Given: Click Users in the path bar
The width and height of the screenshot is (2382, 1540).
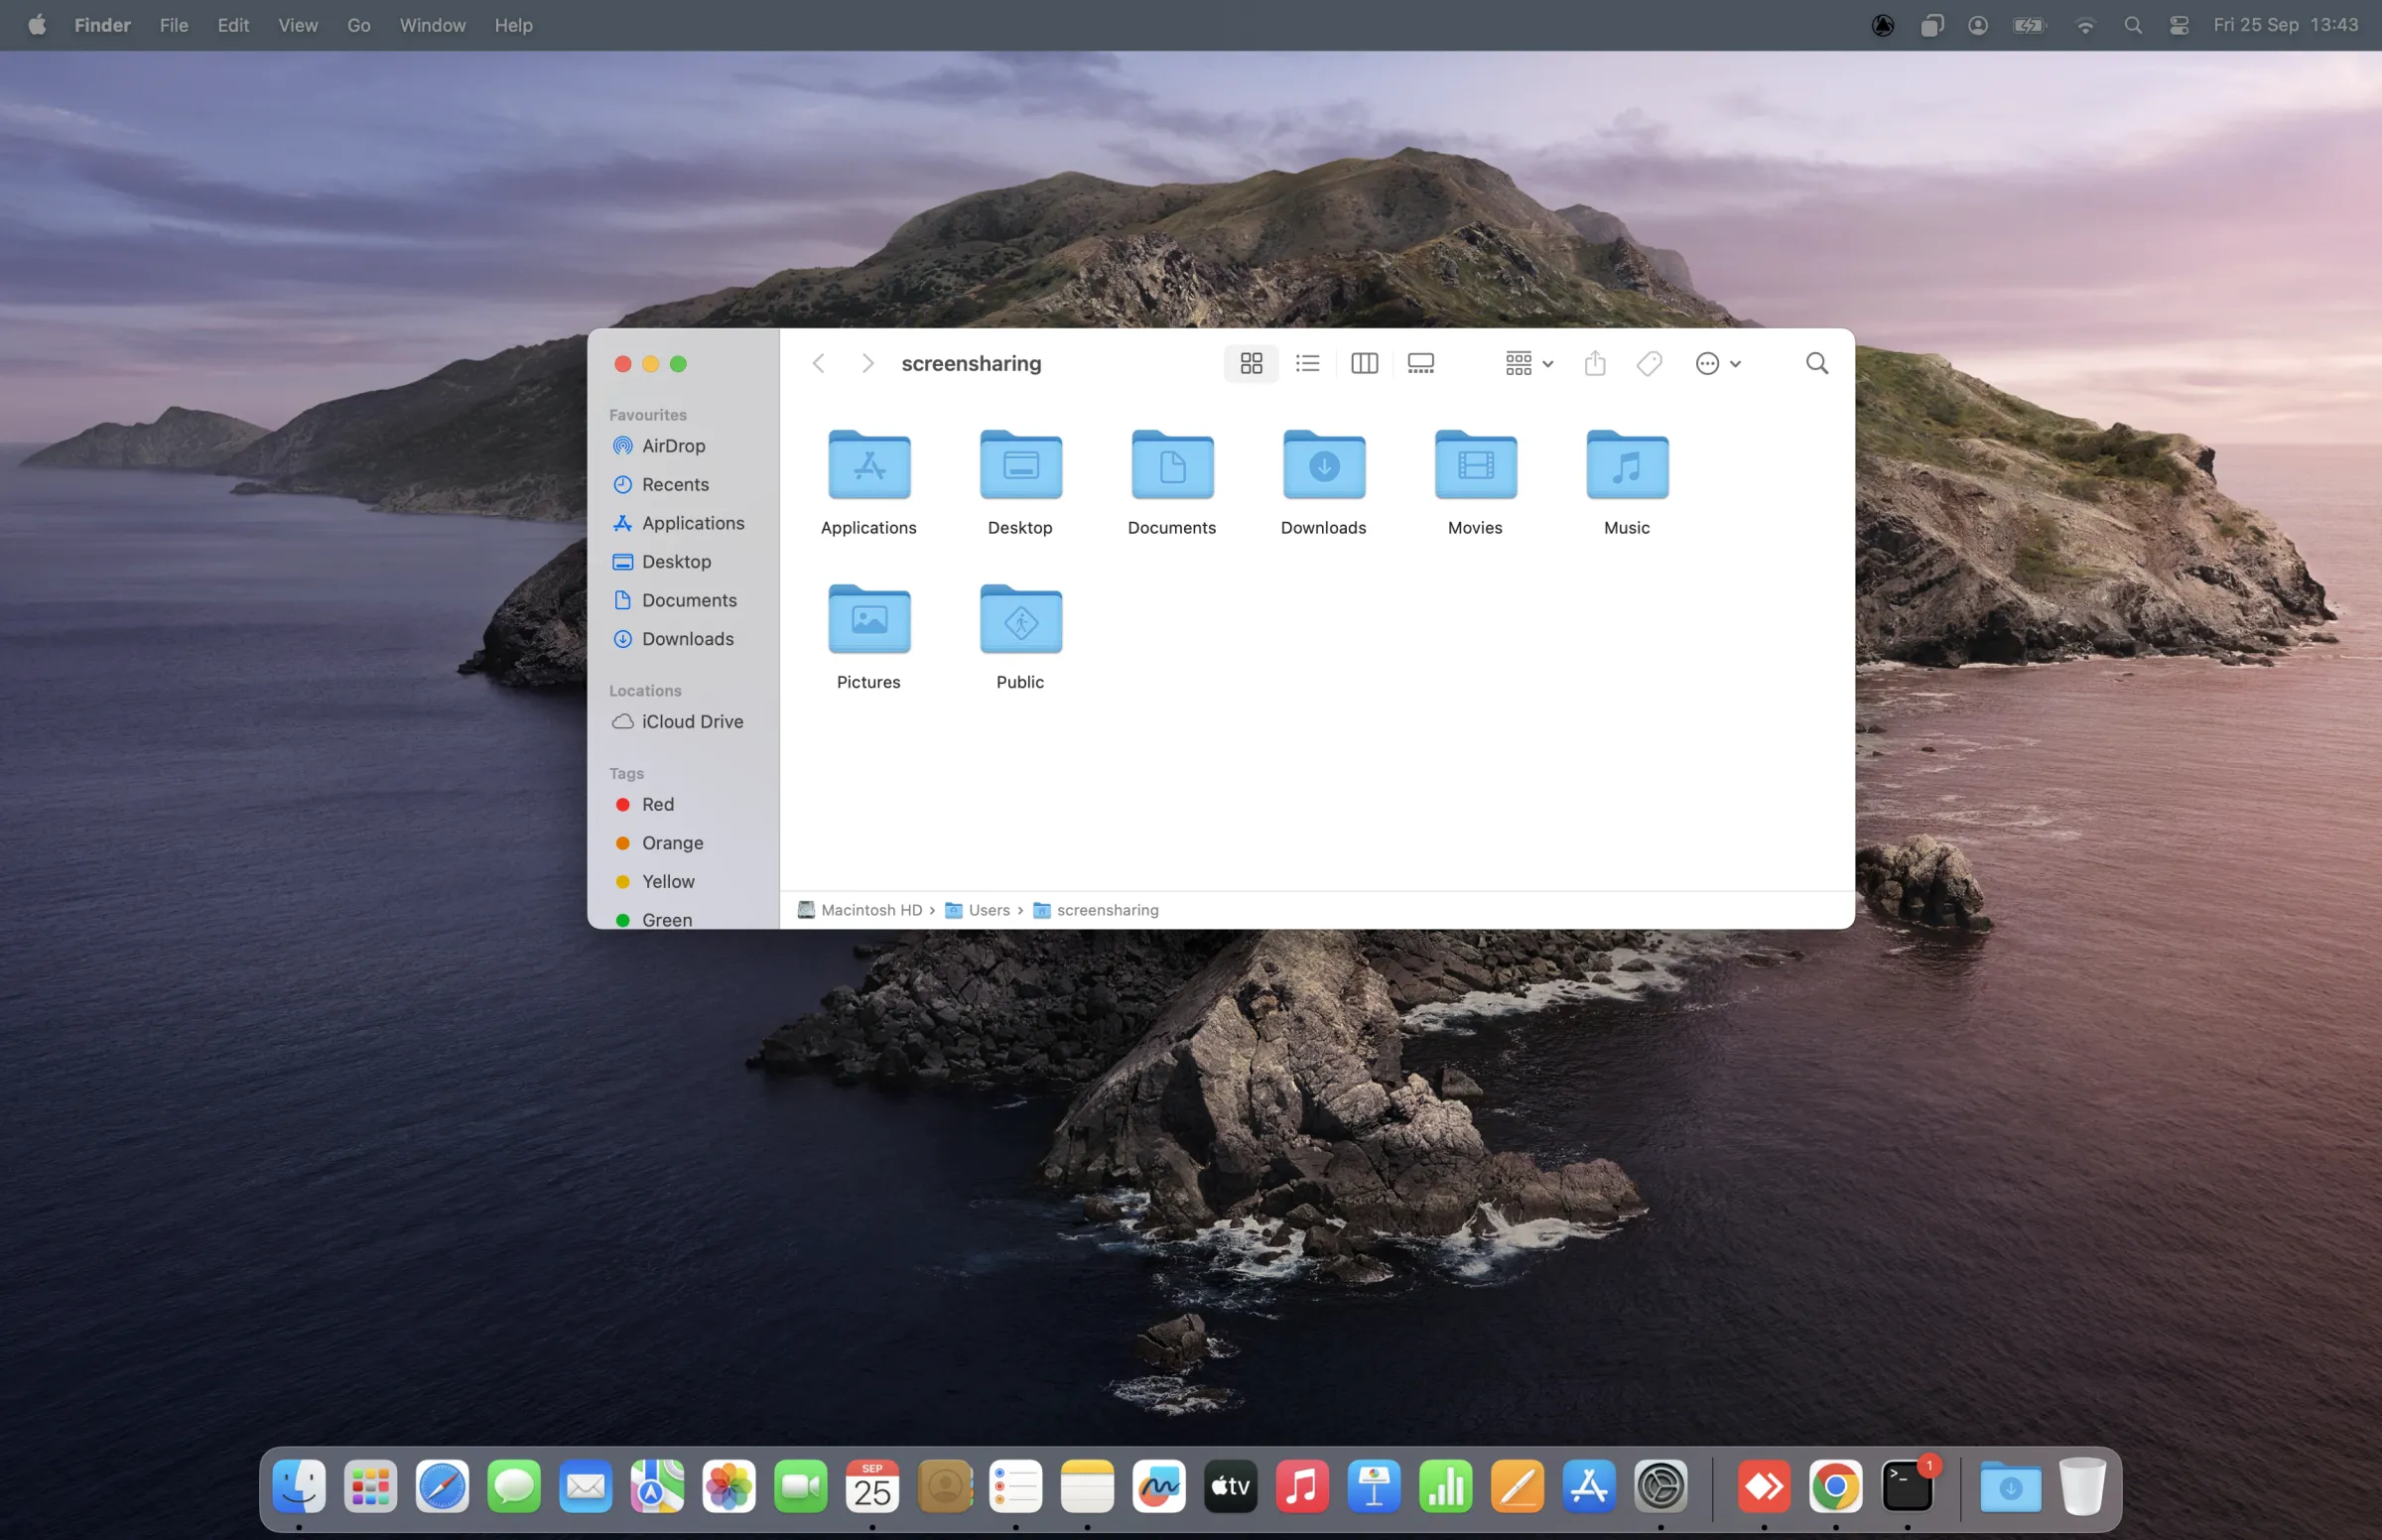Looking at the screenshot, I should tap(977, 910).
